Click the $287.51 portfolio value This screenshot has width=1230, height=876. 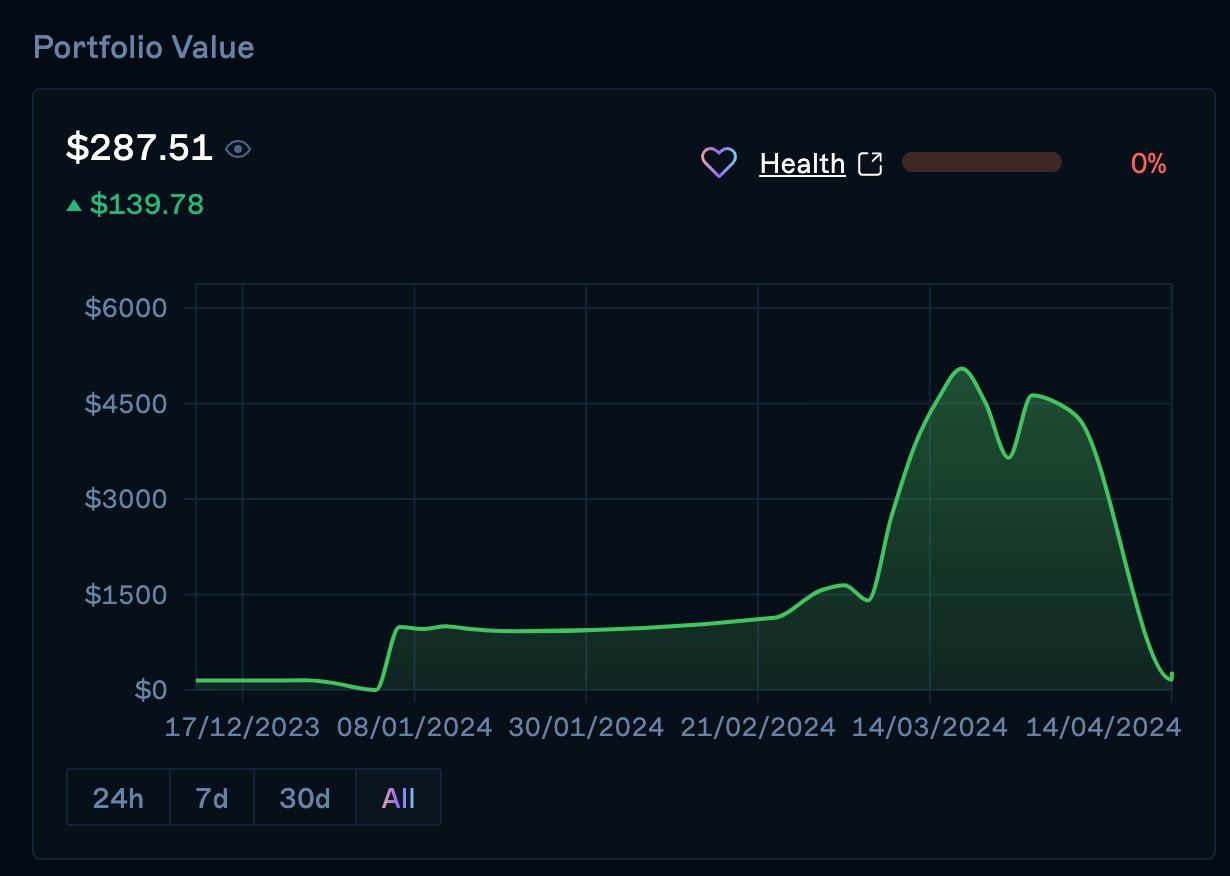(x=139, y=148)
